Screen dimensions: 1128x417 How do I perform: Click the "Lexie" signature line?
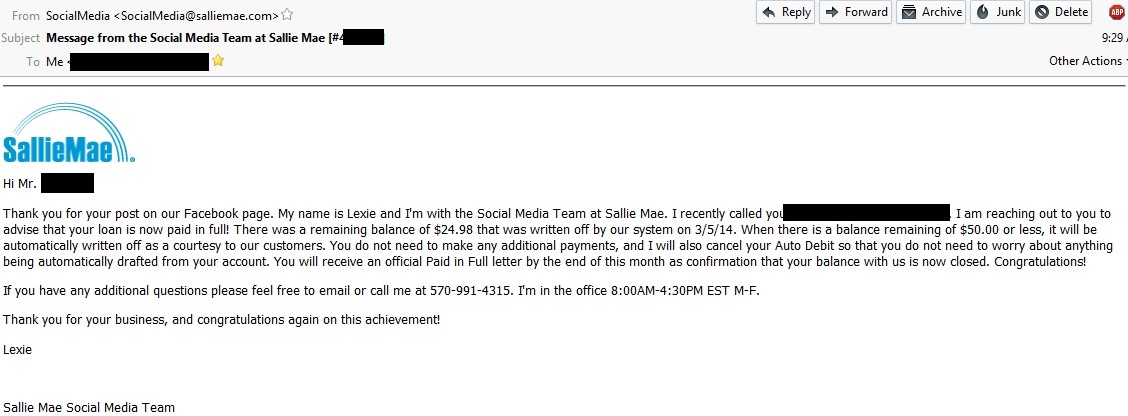(17, 350)
